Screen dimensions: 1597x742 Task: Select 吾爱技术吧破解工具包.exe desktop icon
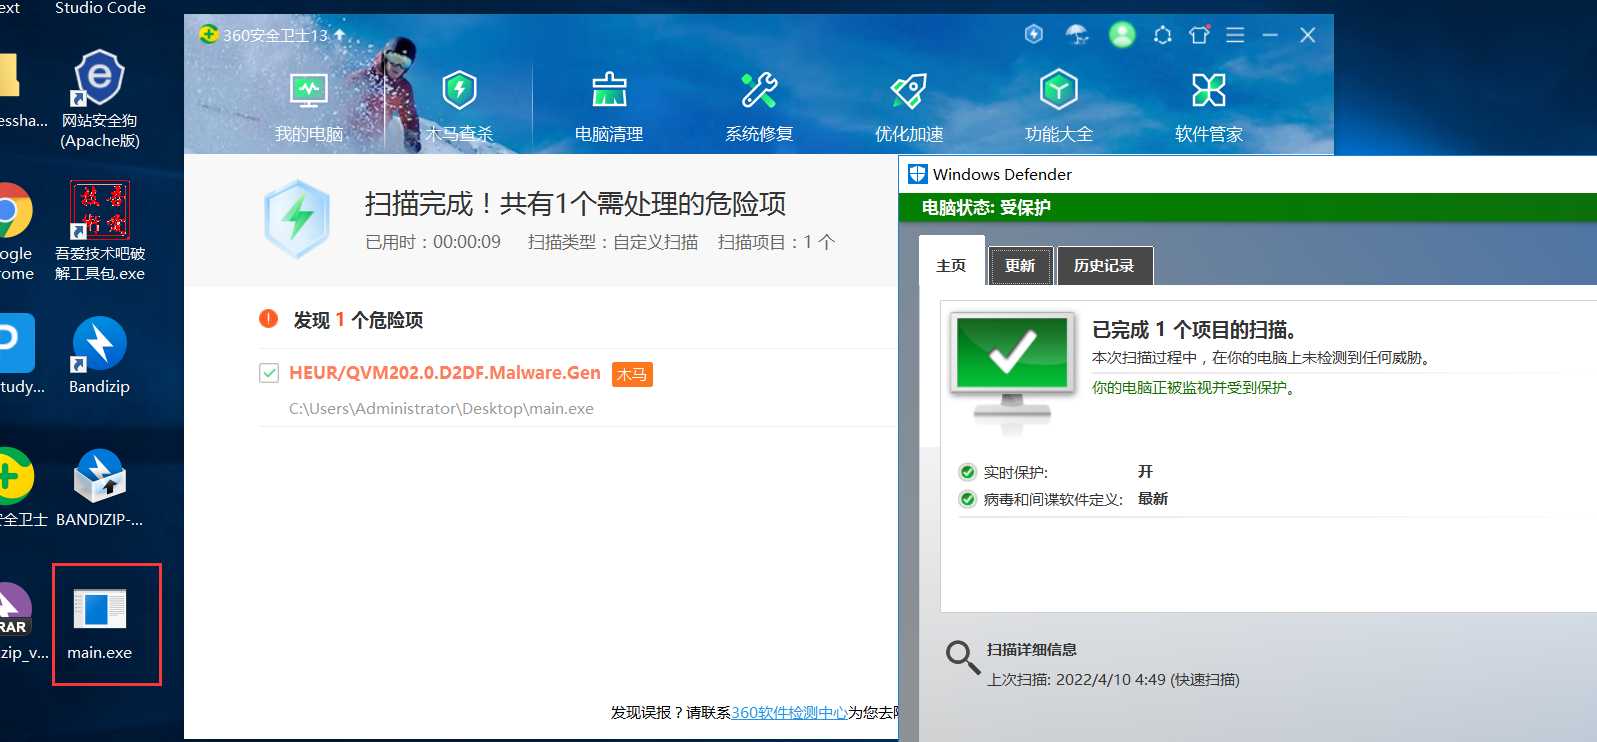tap(99, 231)
